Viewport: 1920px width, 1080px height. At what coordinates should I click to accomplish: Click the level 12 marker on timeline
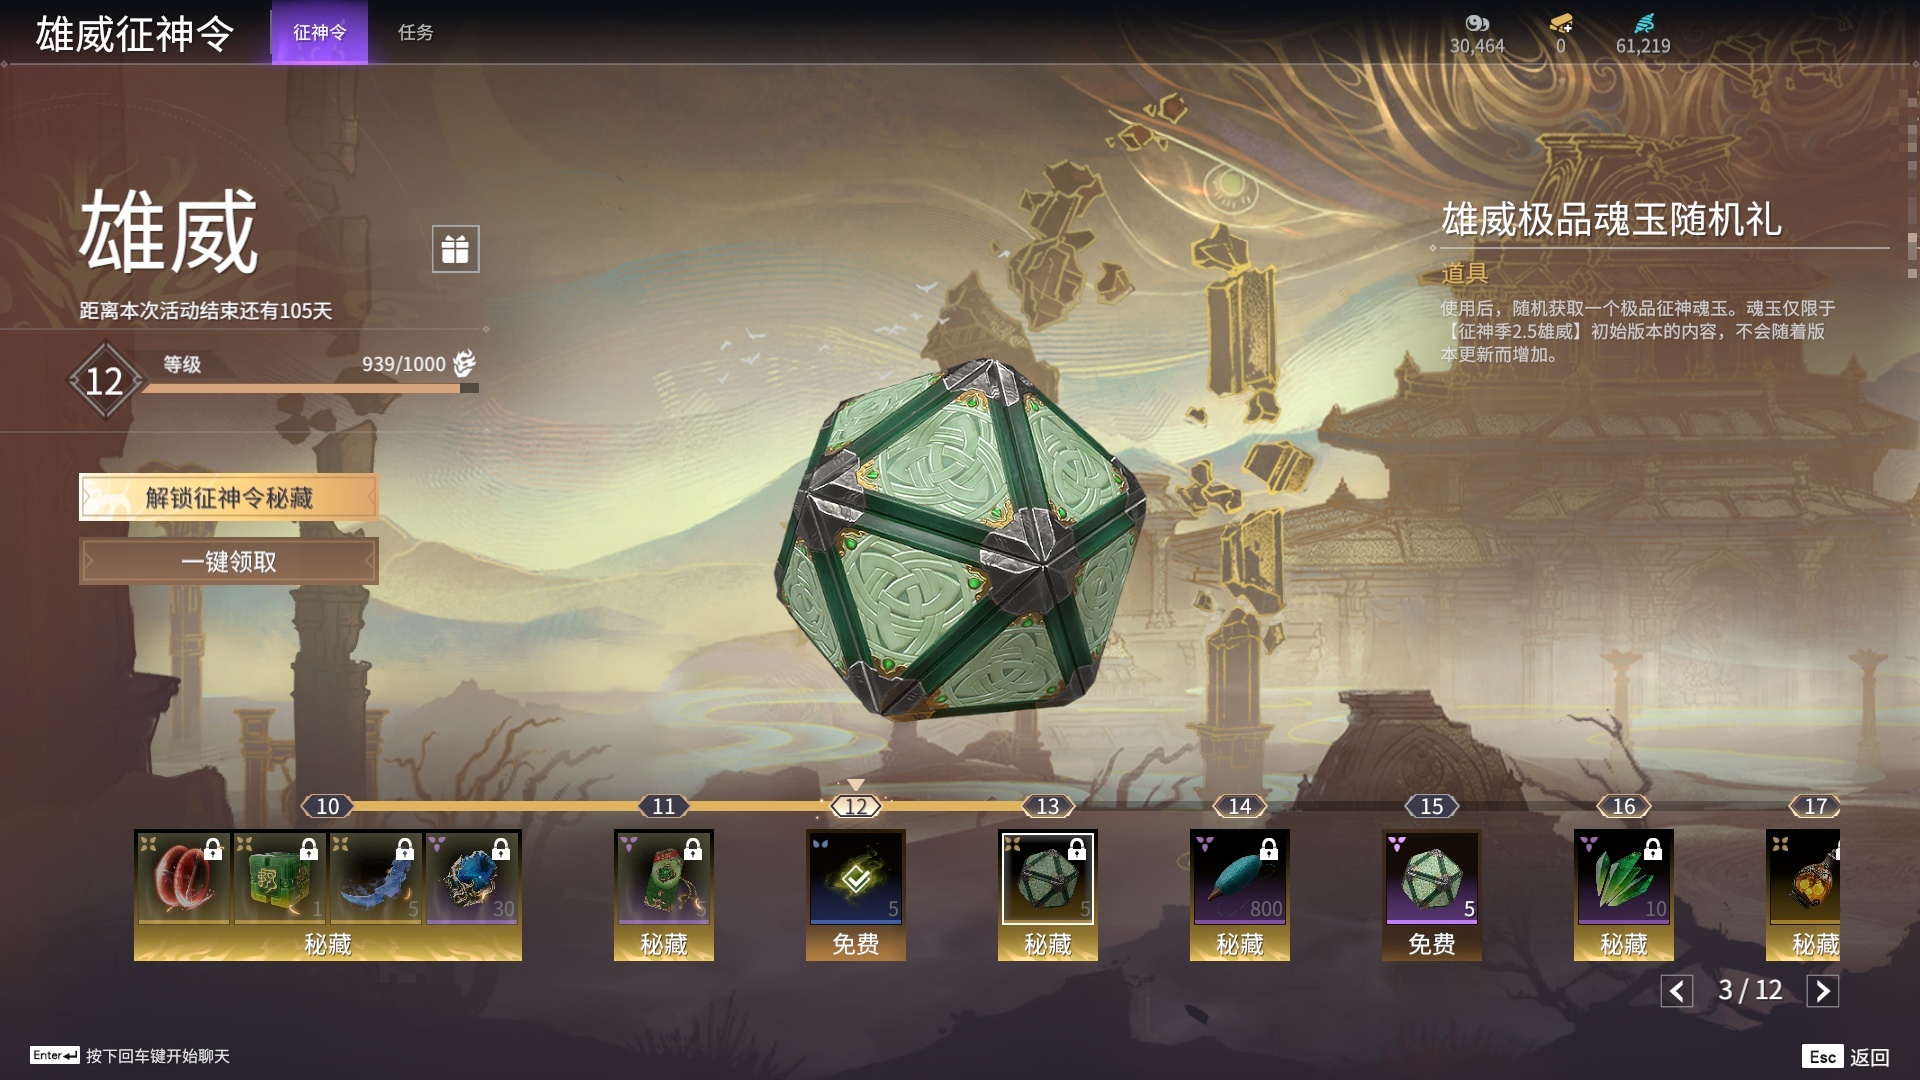856,806
